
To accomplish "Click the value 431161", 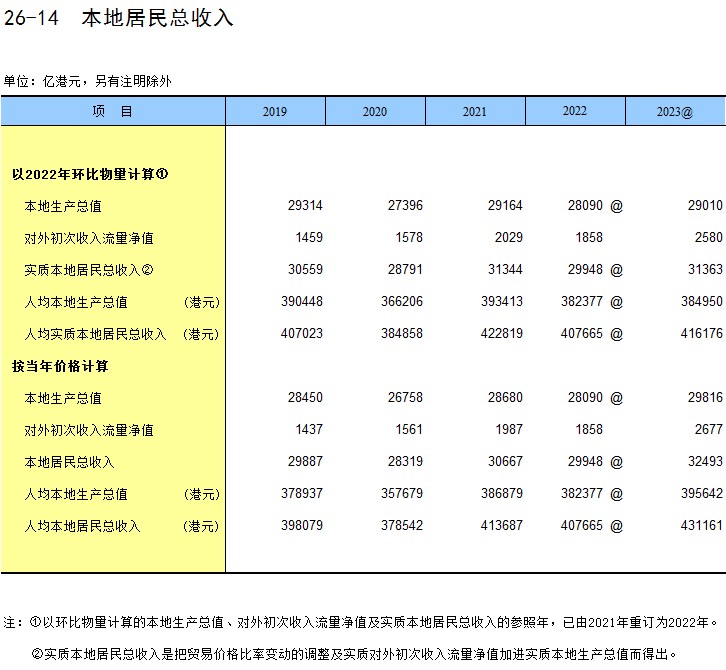I will (702, 526).
